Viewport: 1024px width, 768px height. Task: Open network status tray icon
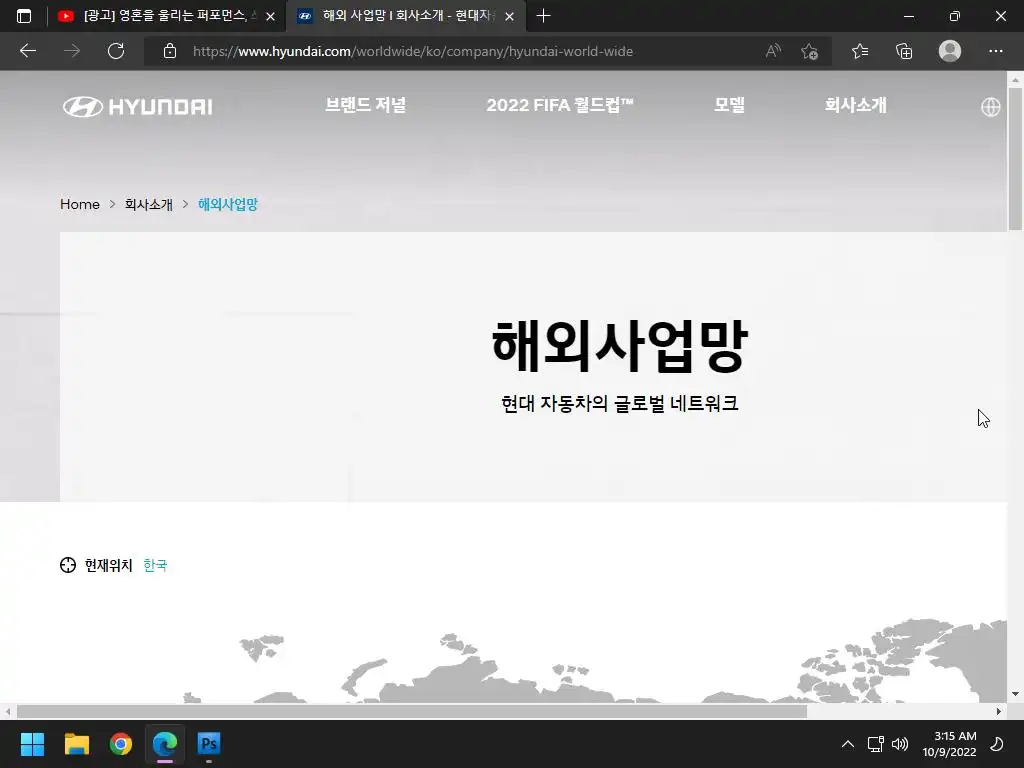875,744
